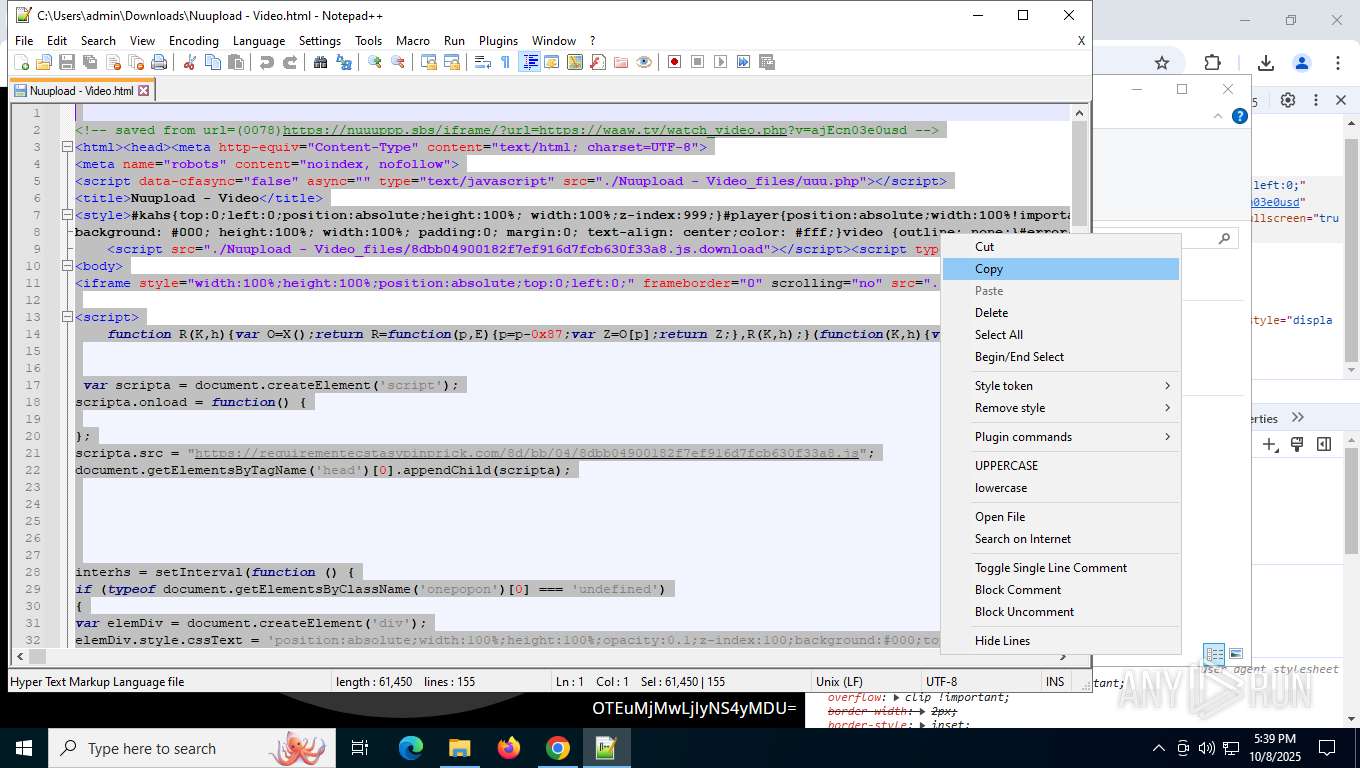The width and height of the screenshot is (1360, 768).
Task: Click the Save recorded macro icon
Action: click(x=767, y=62)
